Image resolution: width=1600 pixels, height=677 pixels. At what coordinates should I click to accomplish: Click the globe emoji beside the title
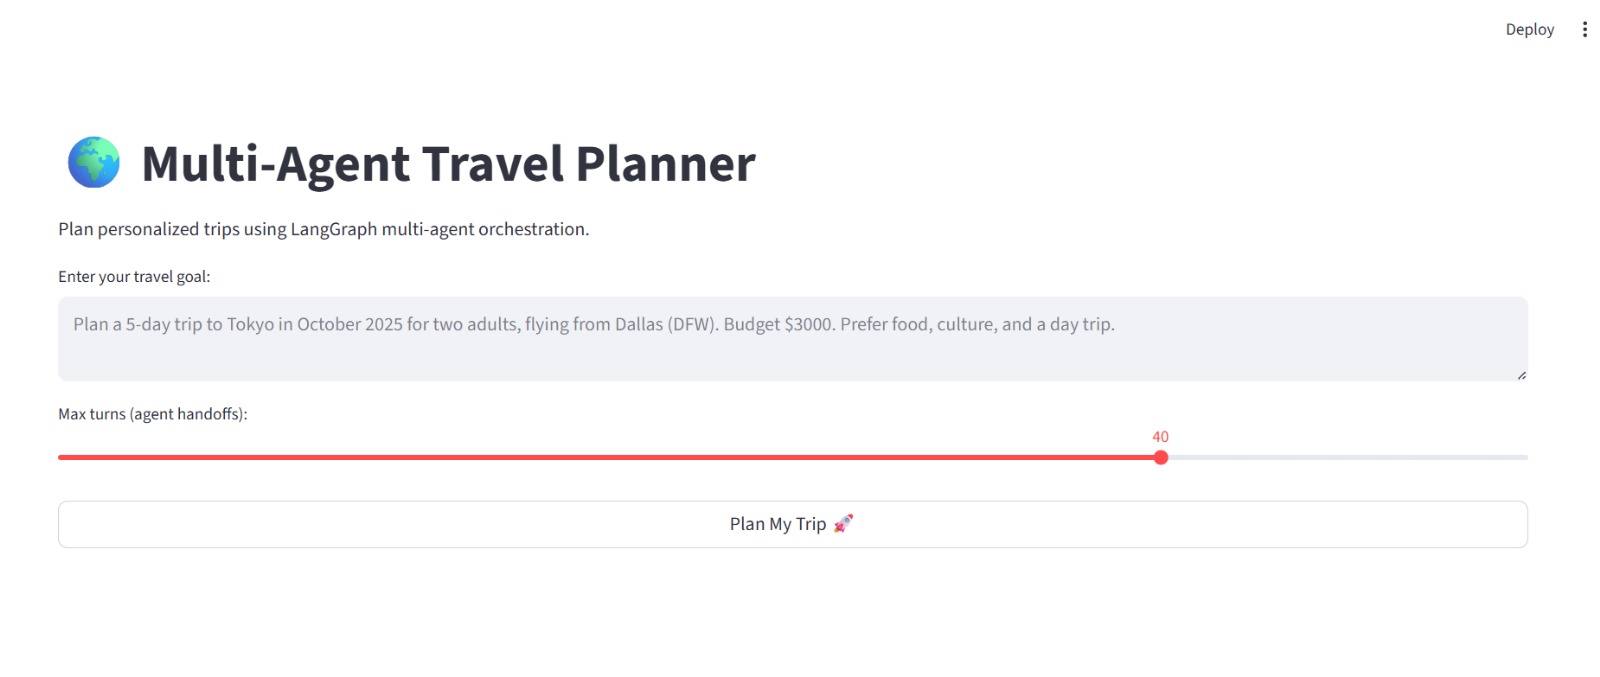click(x=94, y=162)
